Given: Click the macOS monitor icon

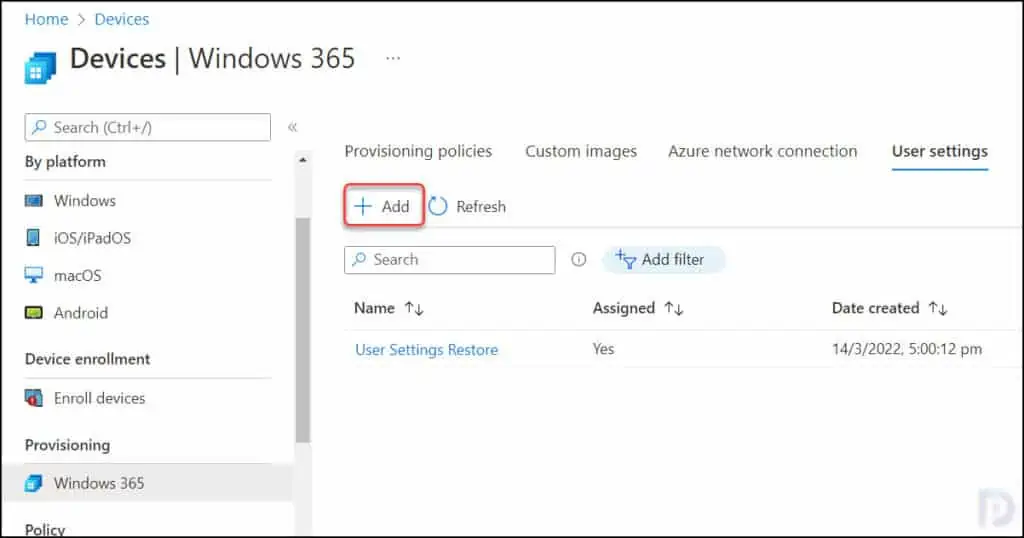Looking at the screenshot, I should point(33,275).
